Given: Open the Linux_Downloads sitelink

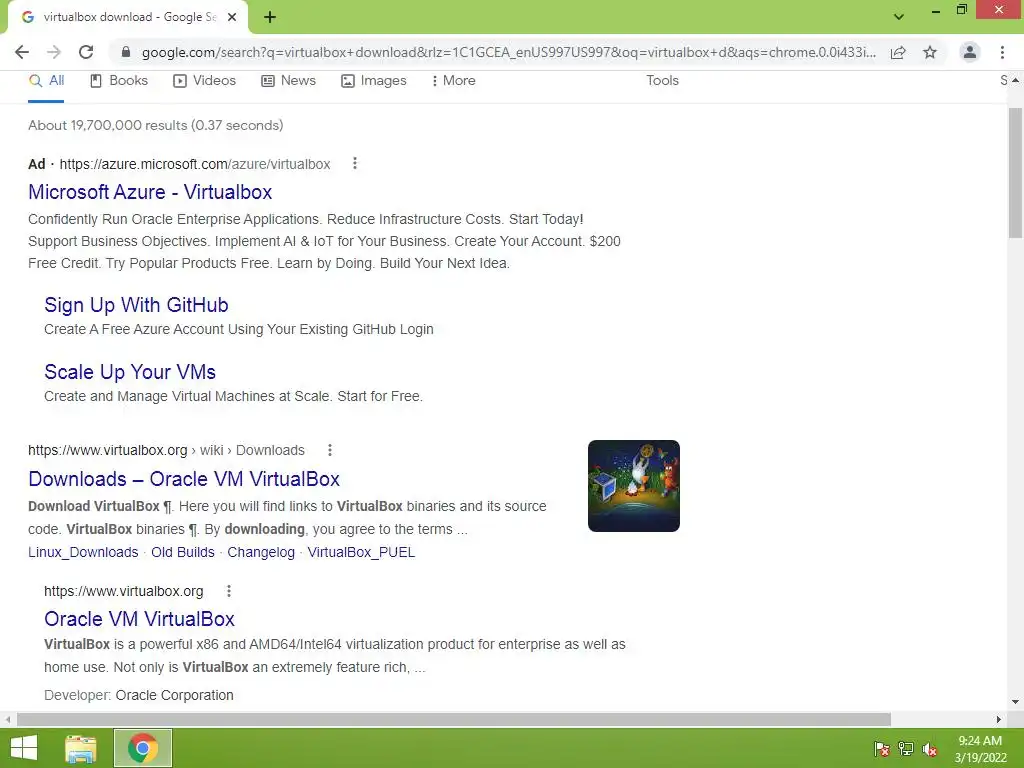Looking at the screenshot, I should [x=83, y=552].
